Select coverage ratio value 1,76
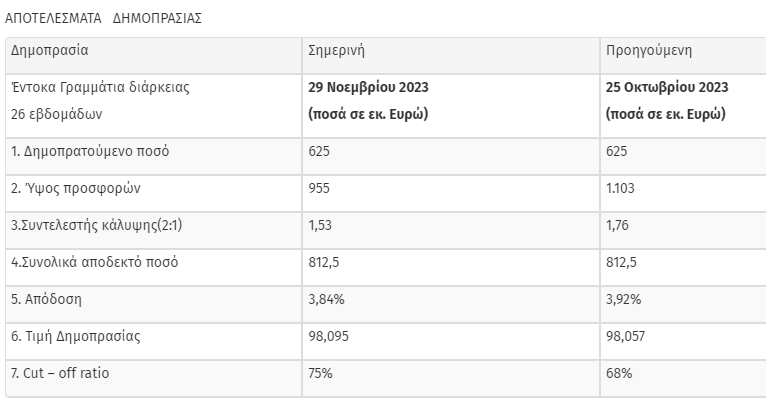Image resolution: width=766 pixels, height=417 pixels. point(617,226)
